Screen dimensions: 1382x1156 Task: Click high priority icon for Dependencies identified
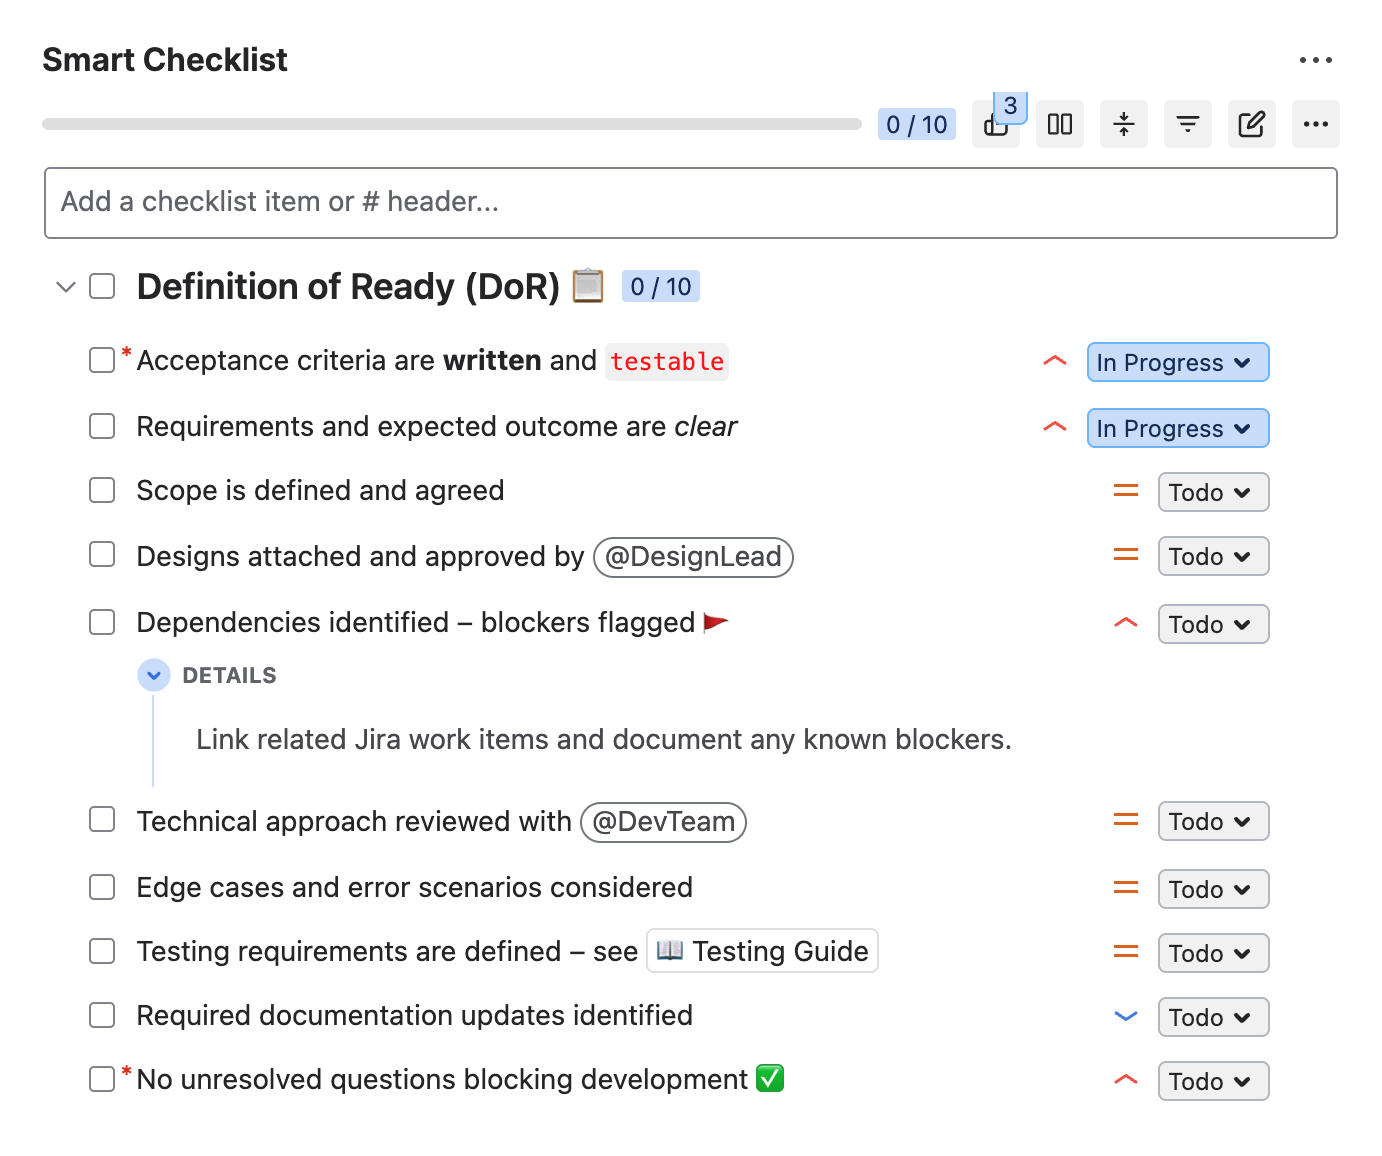[1126, 623]
